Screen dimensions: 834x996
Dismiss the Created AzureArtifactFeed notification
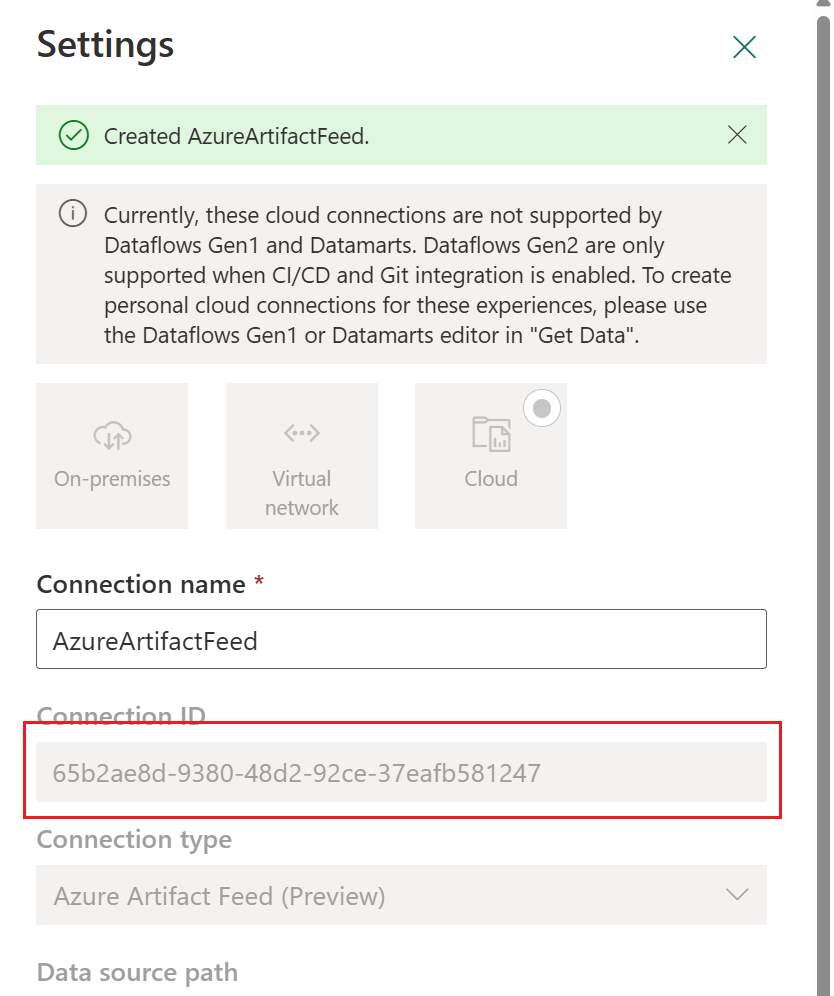tap(737, 135)
